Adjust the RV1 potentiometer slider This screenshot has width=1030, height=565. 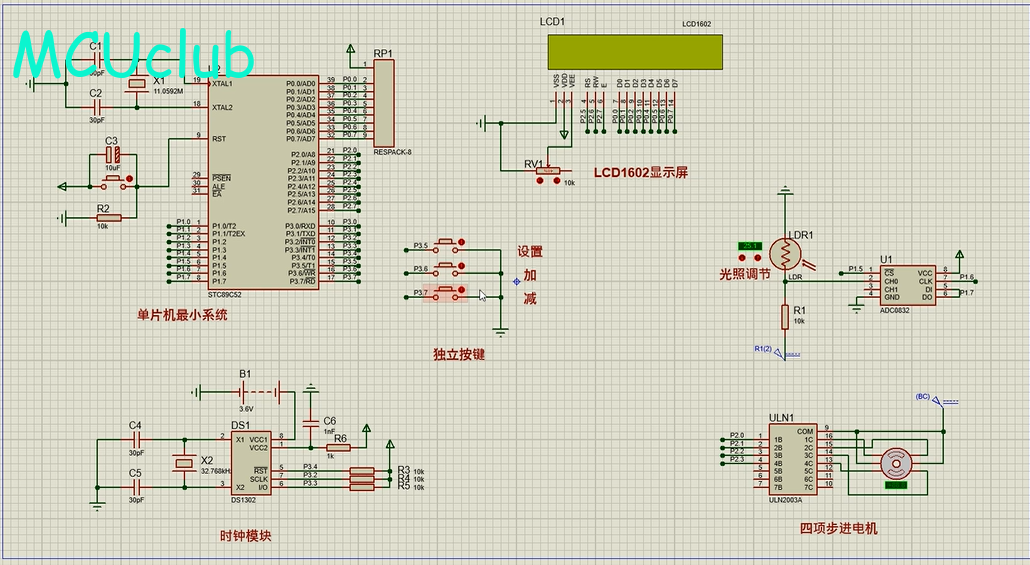click(548, 173)
